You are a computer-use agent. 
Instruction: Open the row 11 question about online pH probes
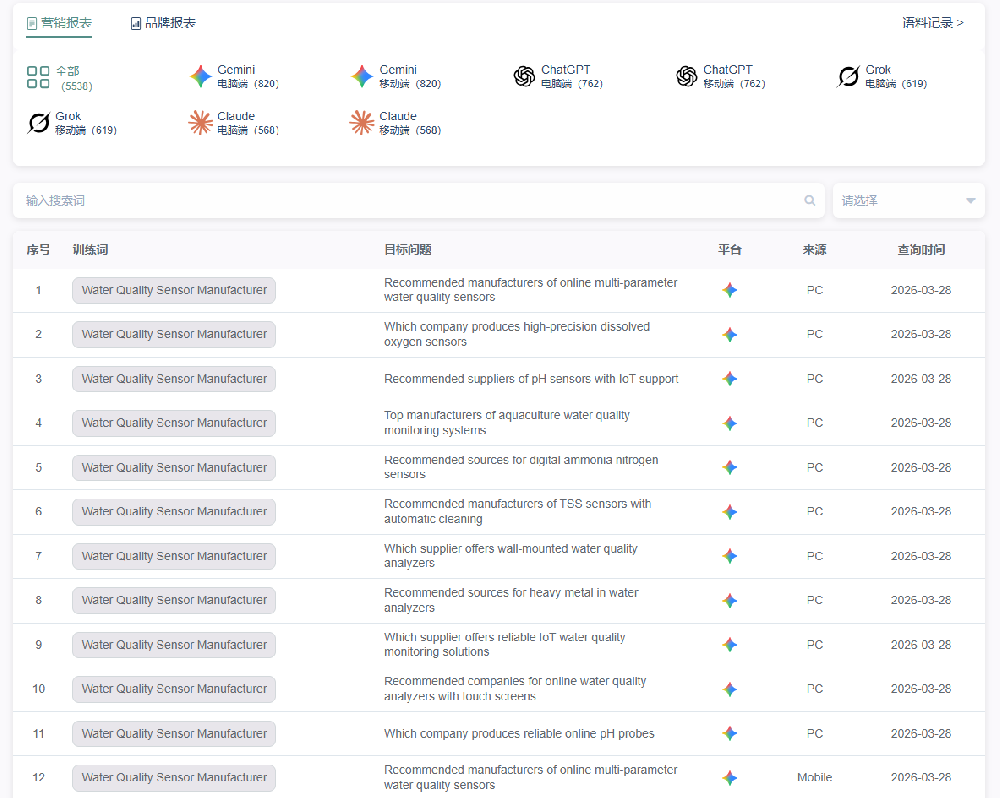click(519, 734)
